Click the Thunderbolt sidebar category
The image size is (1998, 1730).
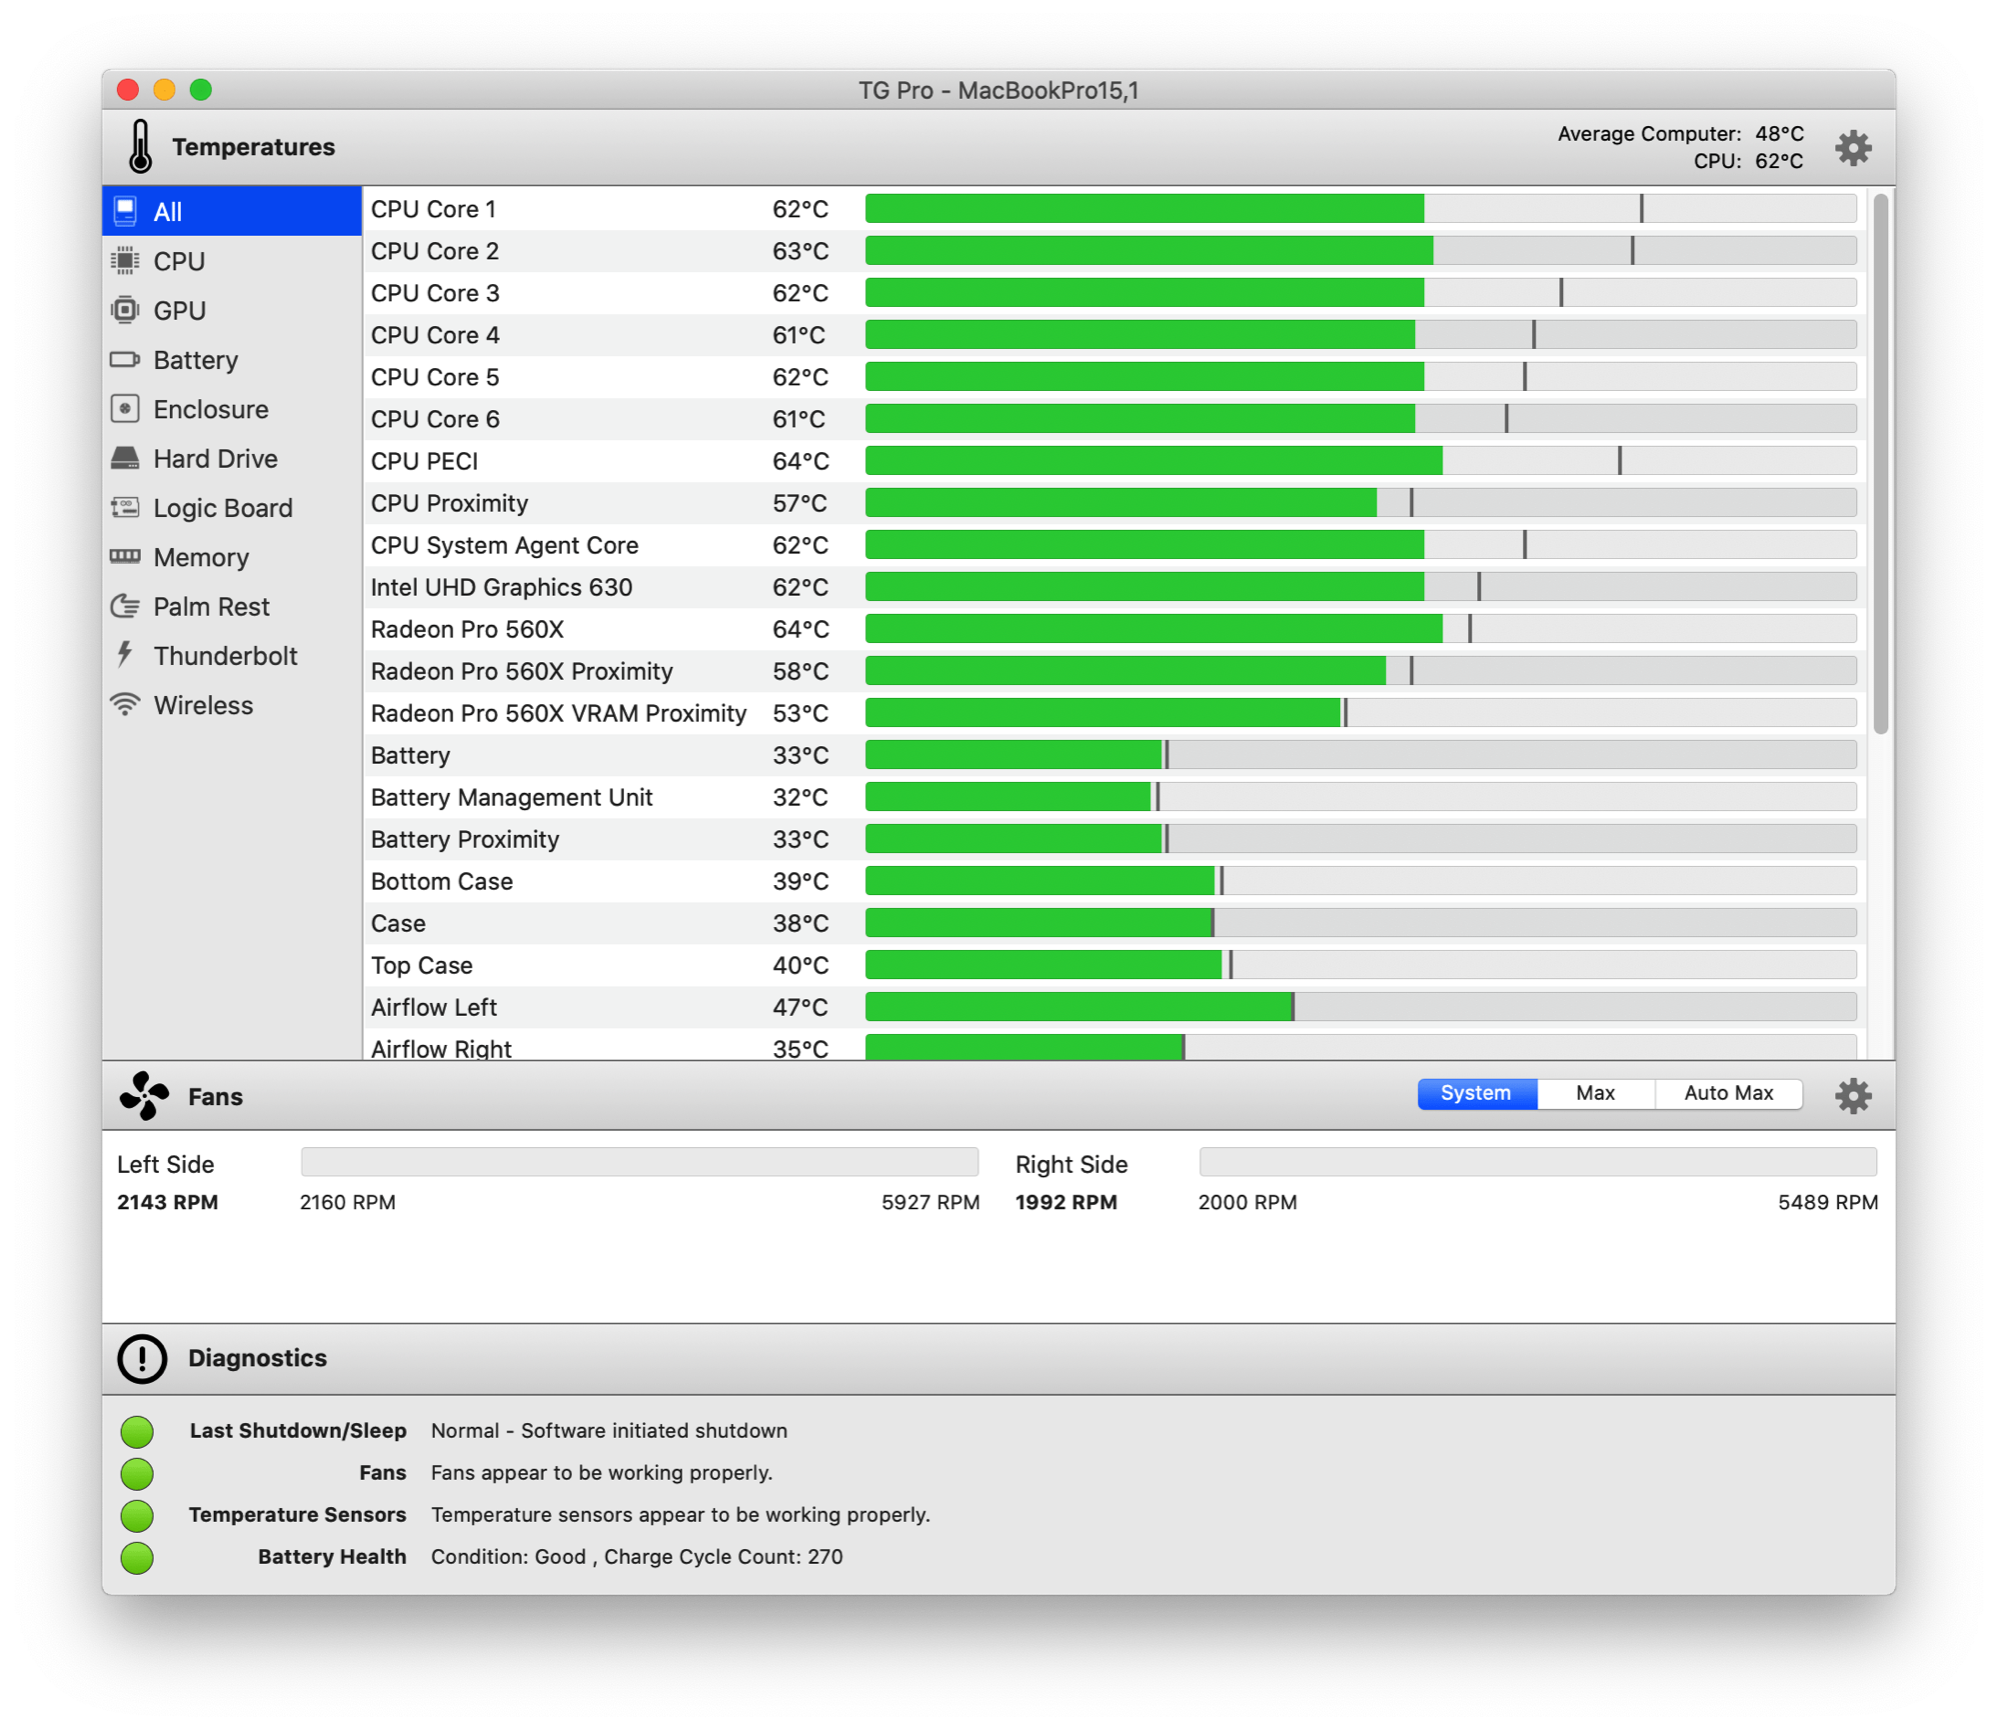tap(226, 653)
